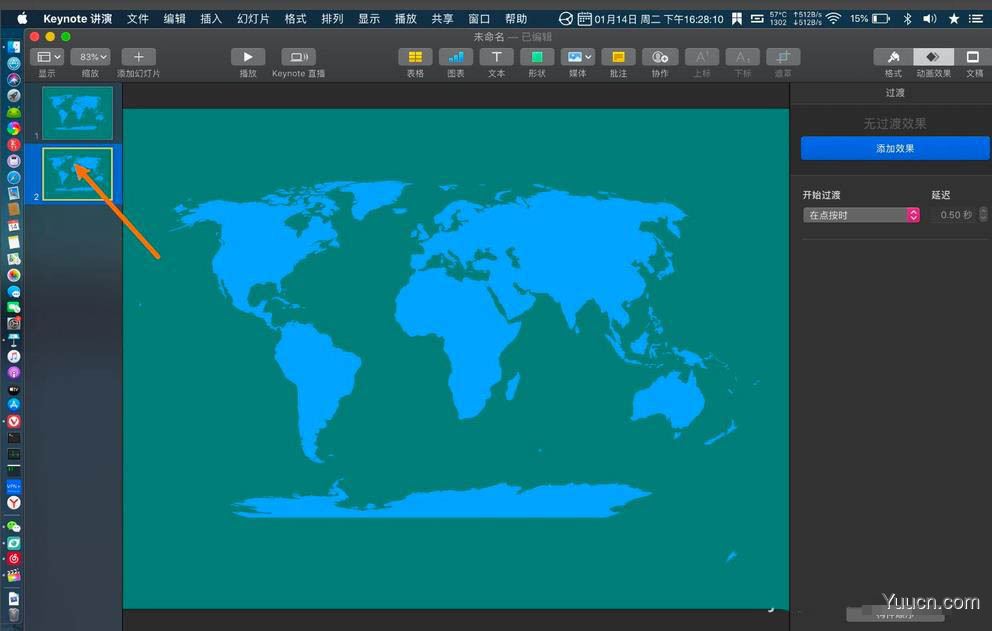Click the Wi-Fi status icon in menu bar
This screenshot has height=631, width=992.
click(833, 18)
